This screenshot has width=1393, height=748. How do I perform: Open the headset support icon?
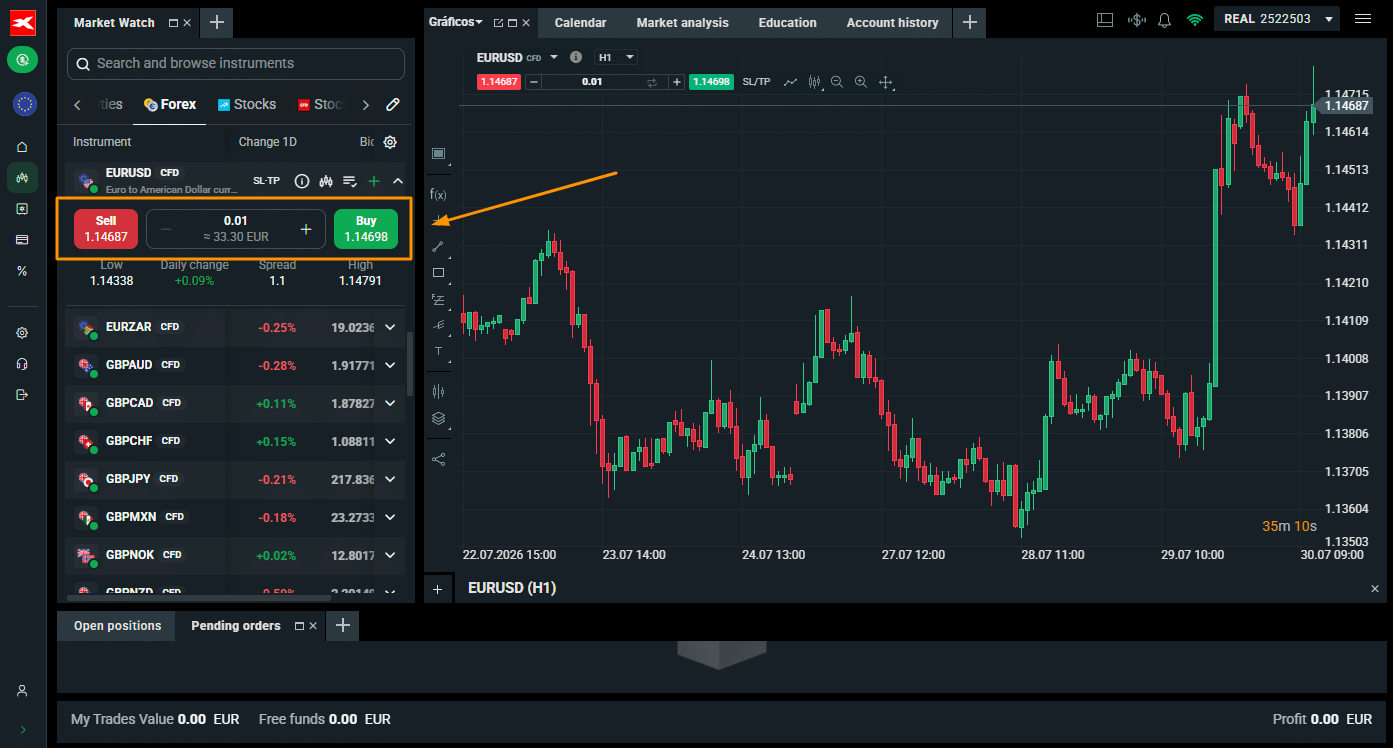point(22,364)
